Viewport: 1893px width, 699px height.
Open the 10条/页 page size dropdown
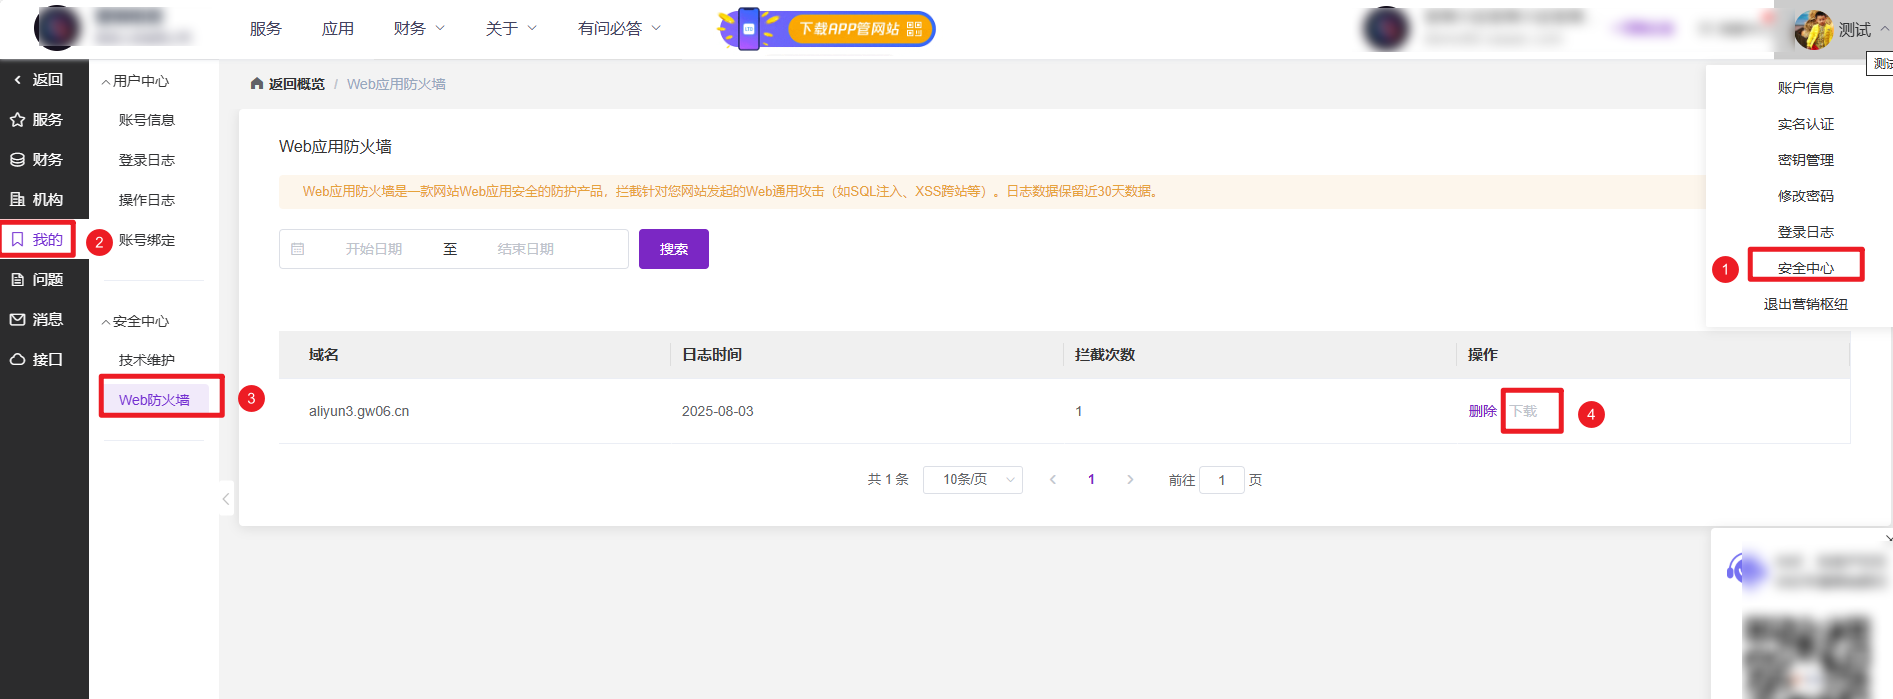(972, 480)
